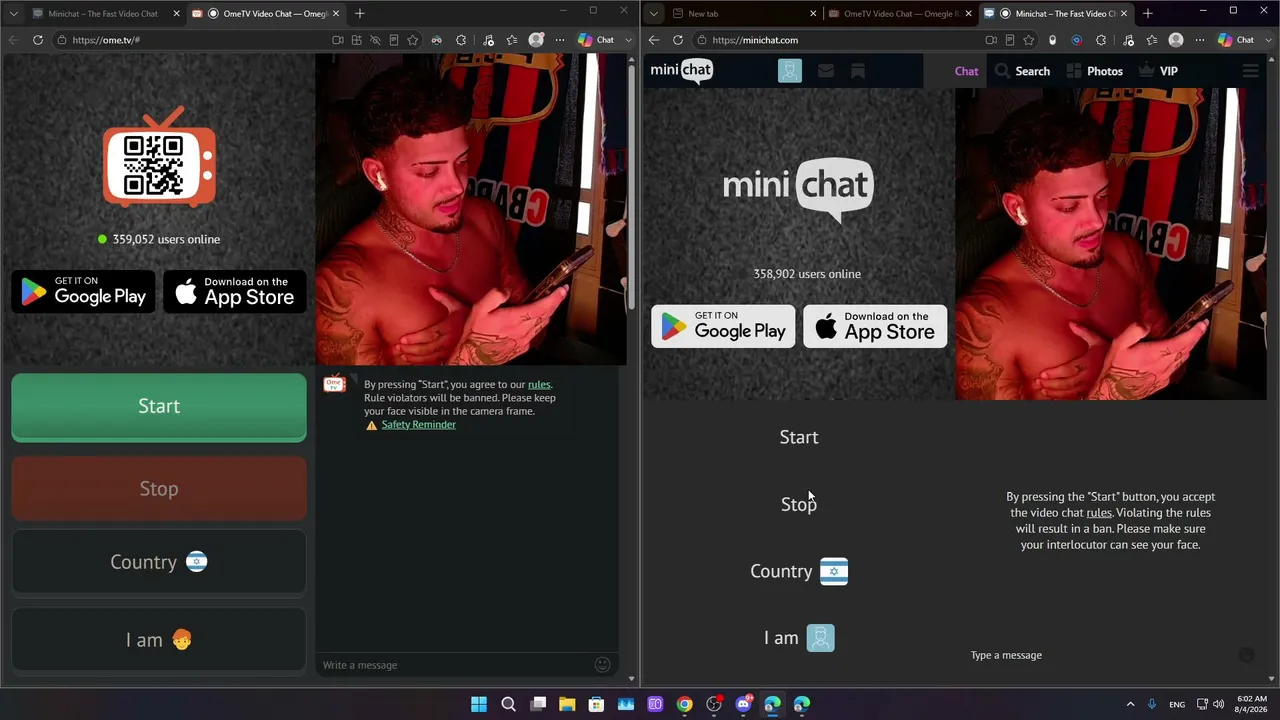This screenshot has width=1280, height=720.
Task: Click Stop on the Minichat page
Action: click(799, 504)
